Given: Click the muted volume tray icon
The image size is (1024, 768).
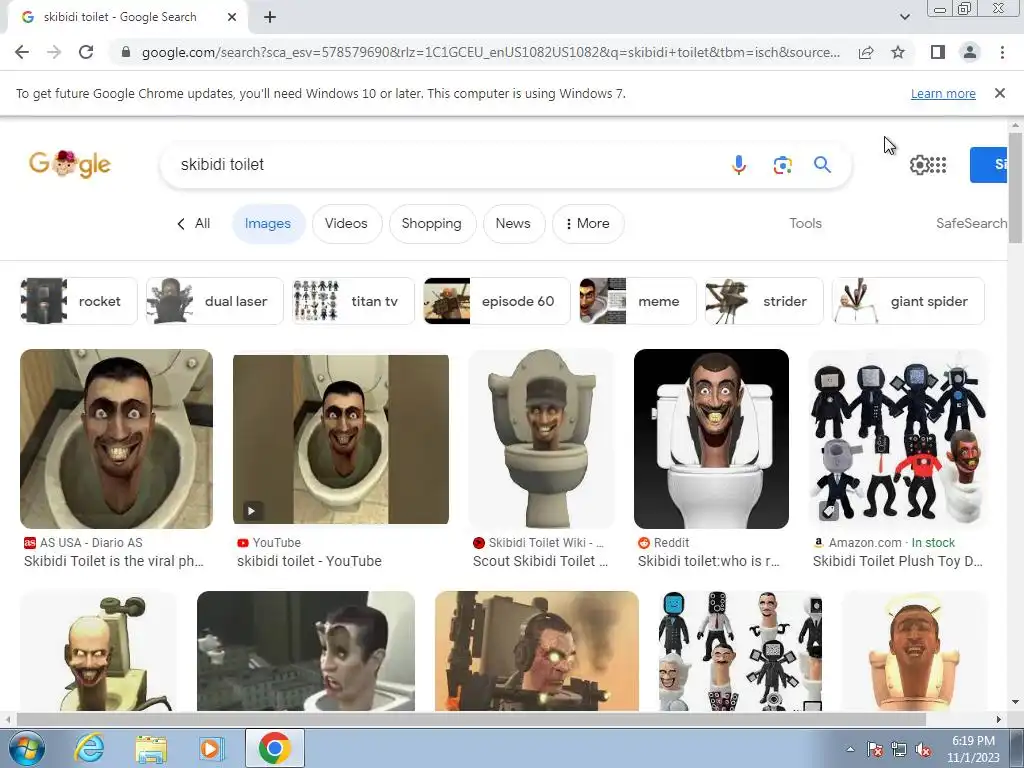Looking at the screenshot, I should click(923, 749).
